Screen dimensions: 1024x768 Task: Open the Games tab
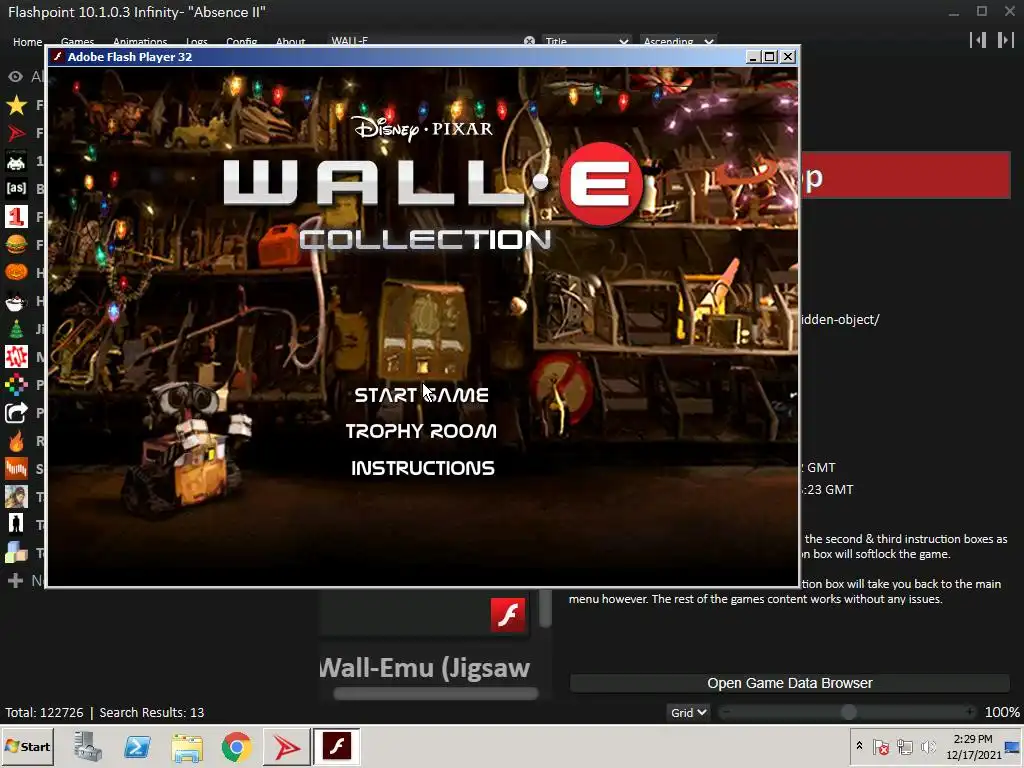[77, 42]
